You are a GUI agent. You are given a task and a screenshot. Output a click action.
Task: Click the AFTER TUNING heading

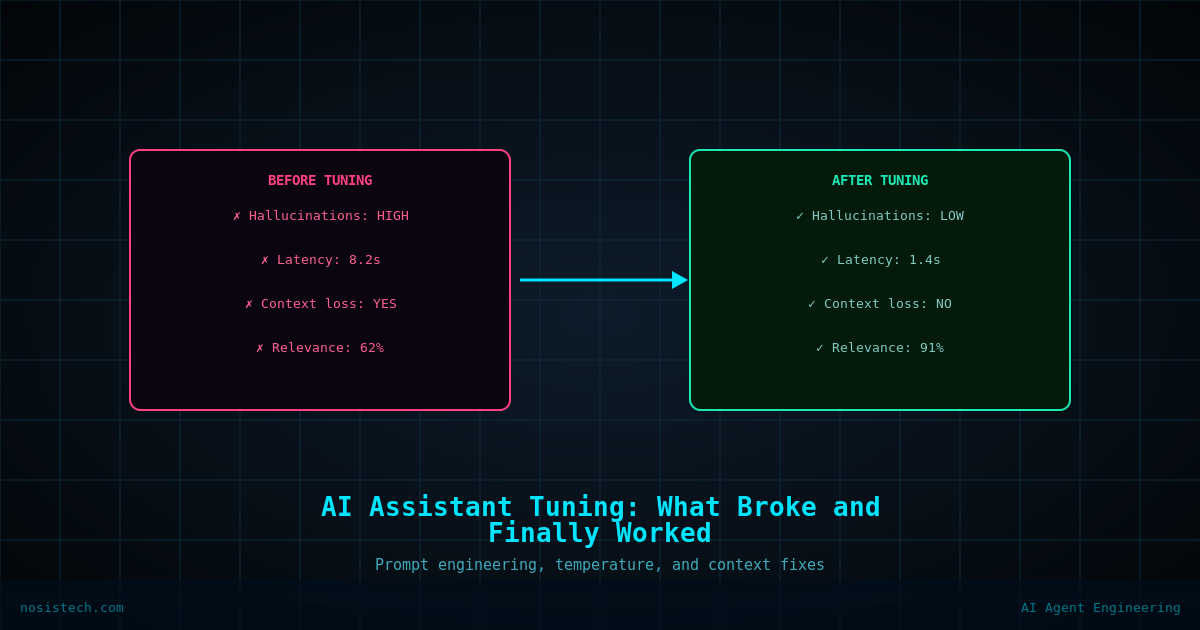click(x=880, y=181)
